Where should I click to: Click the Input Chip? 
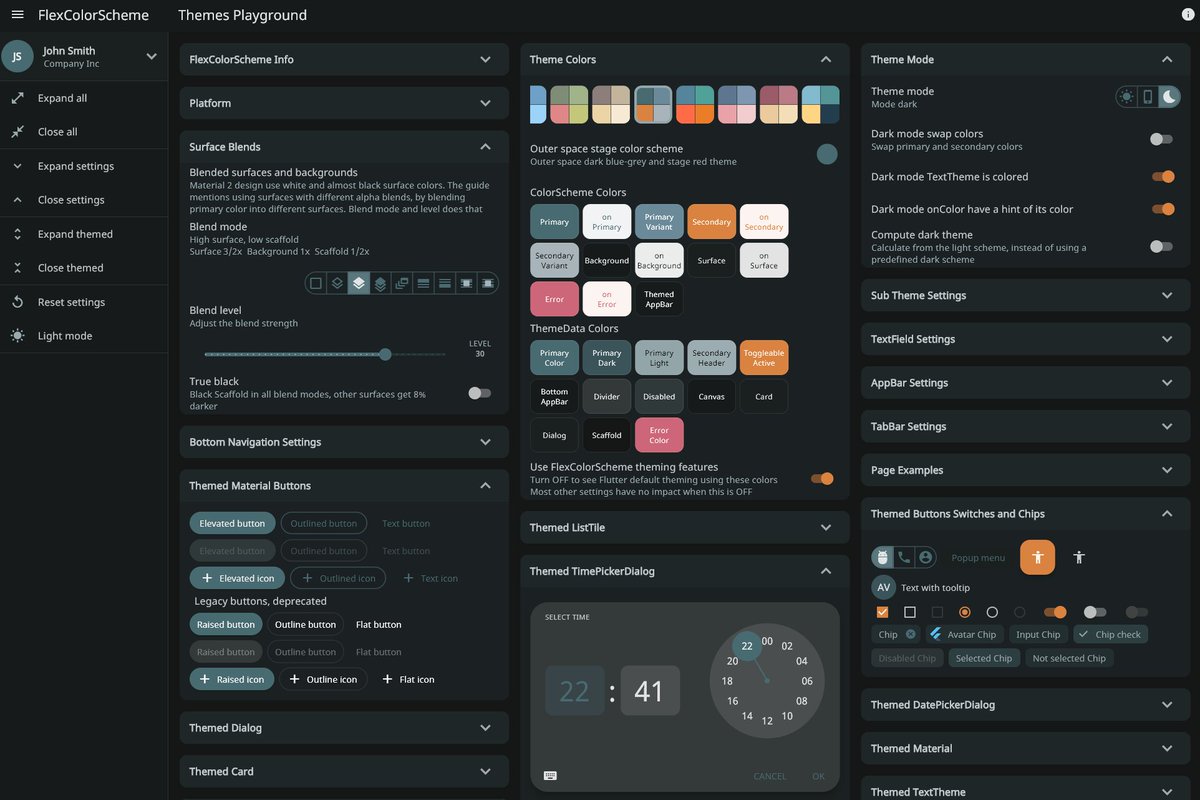(1038, 634)
